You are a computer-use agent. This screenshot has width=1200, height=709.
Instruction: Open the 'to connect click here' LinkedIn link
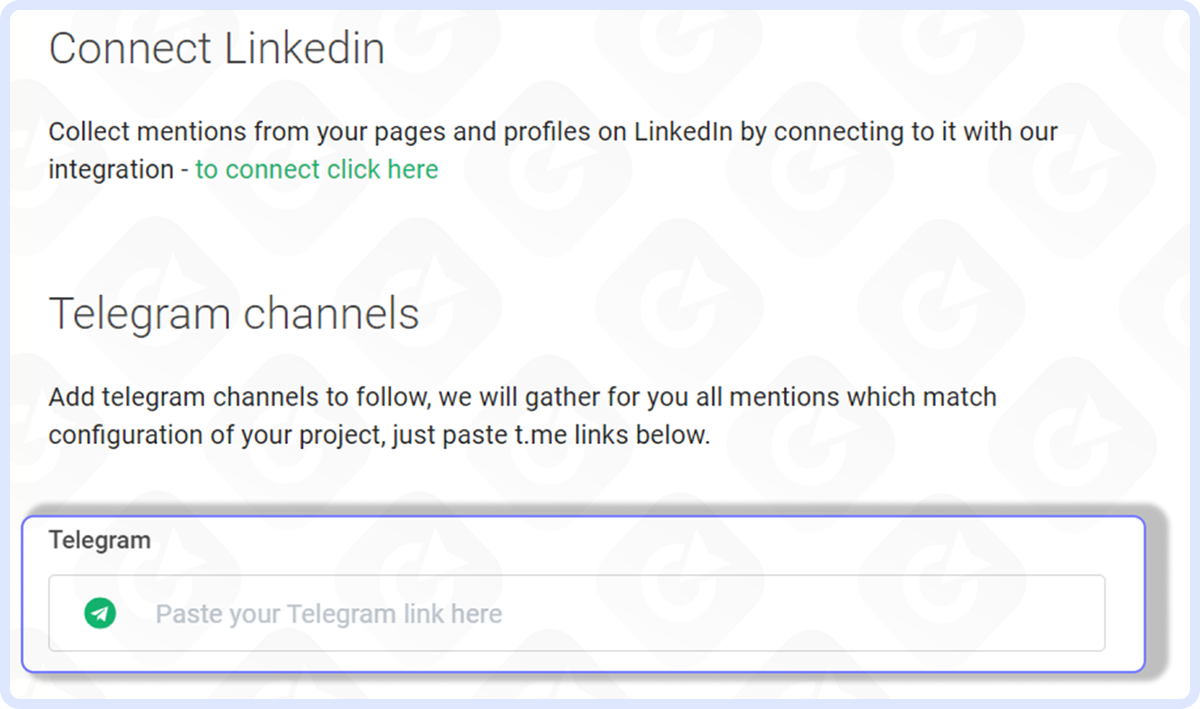[x=316, y=169]
